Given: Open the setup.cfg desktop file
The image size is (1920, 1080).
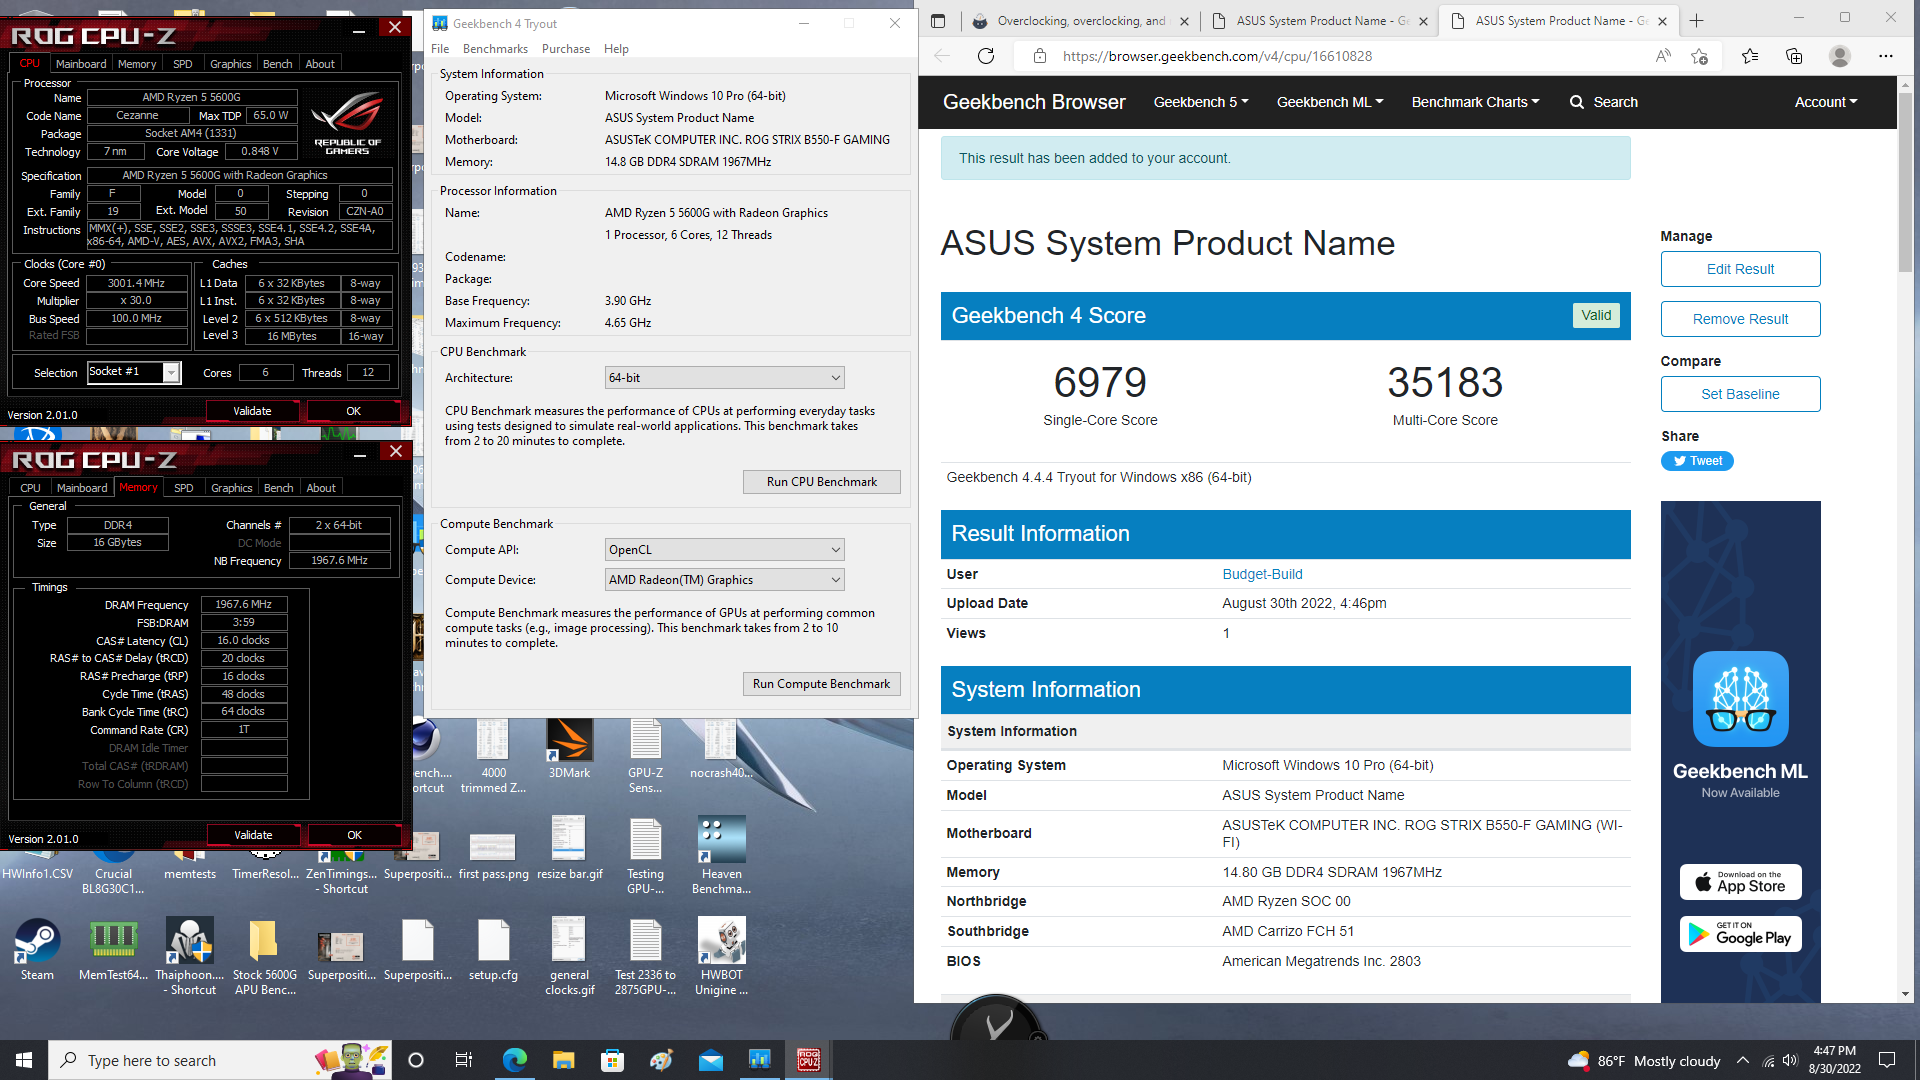Looking at the screenshot, I should [493, 950].
